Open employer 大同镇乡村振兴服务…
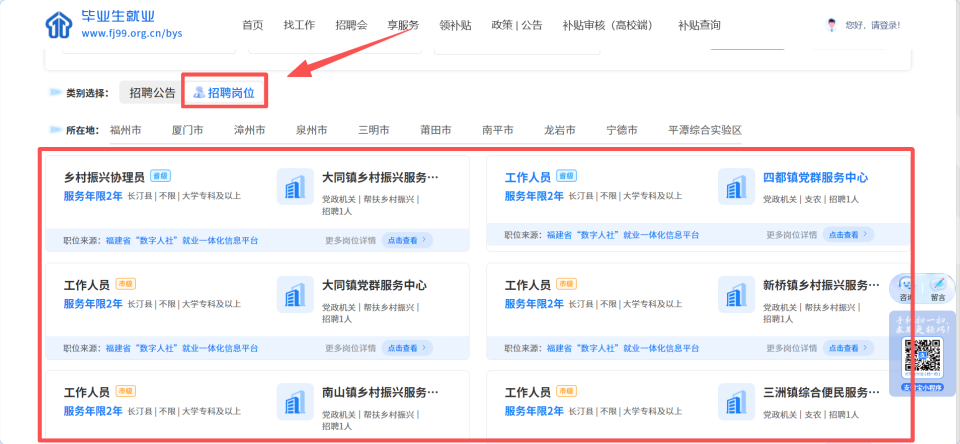960x444 pixels. click(x=381, y=178)
